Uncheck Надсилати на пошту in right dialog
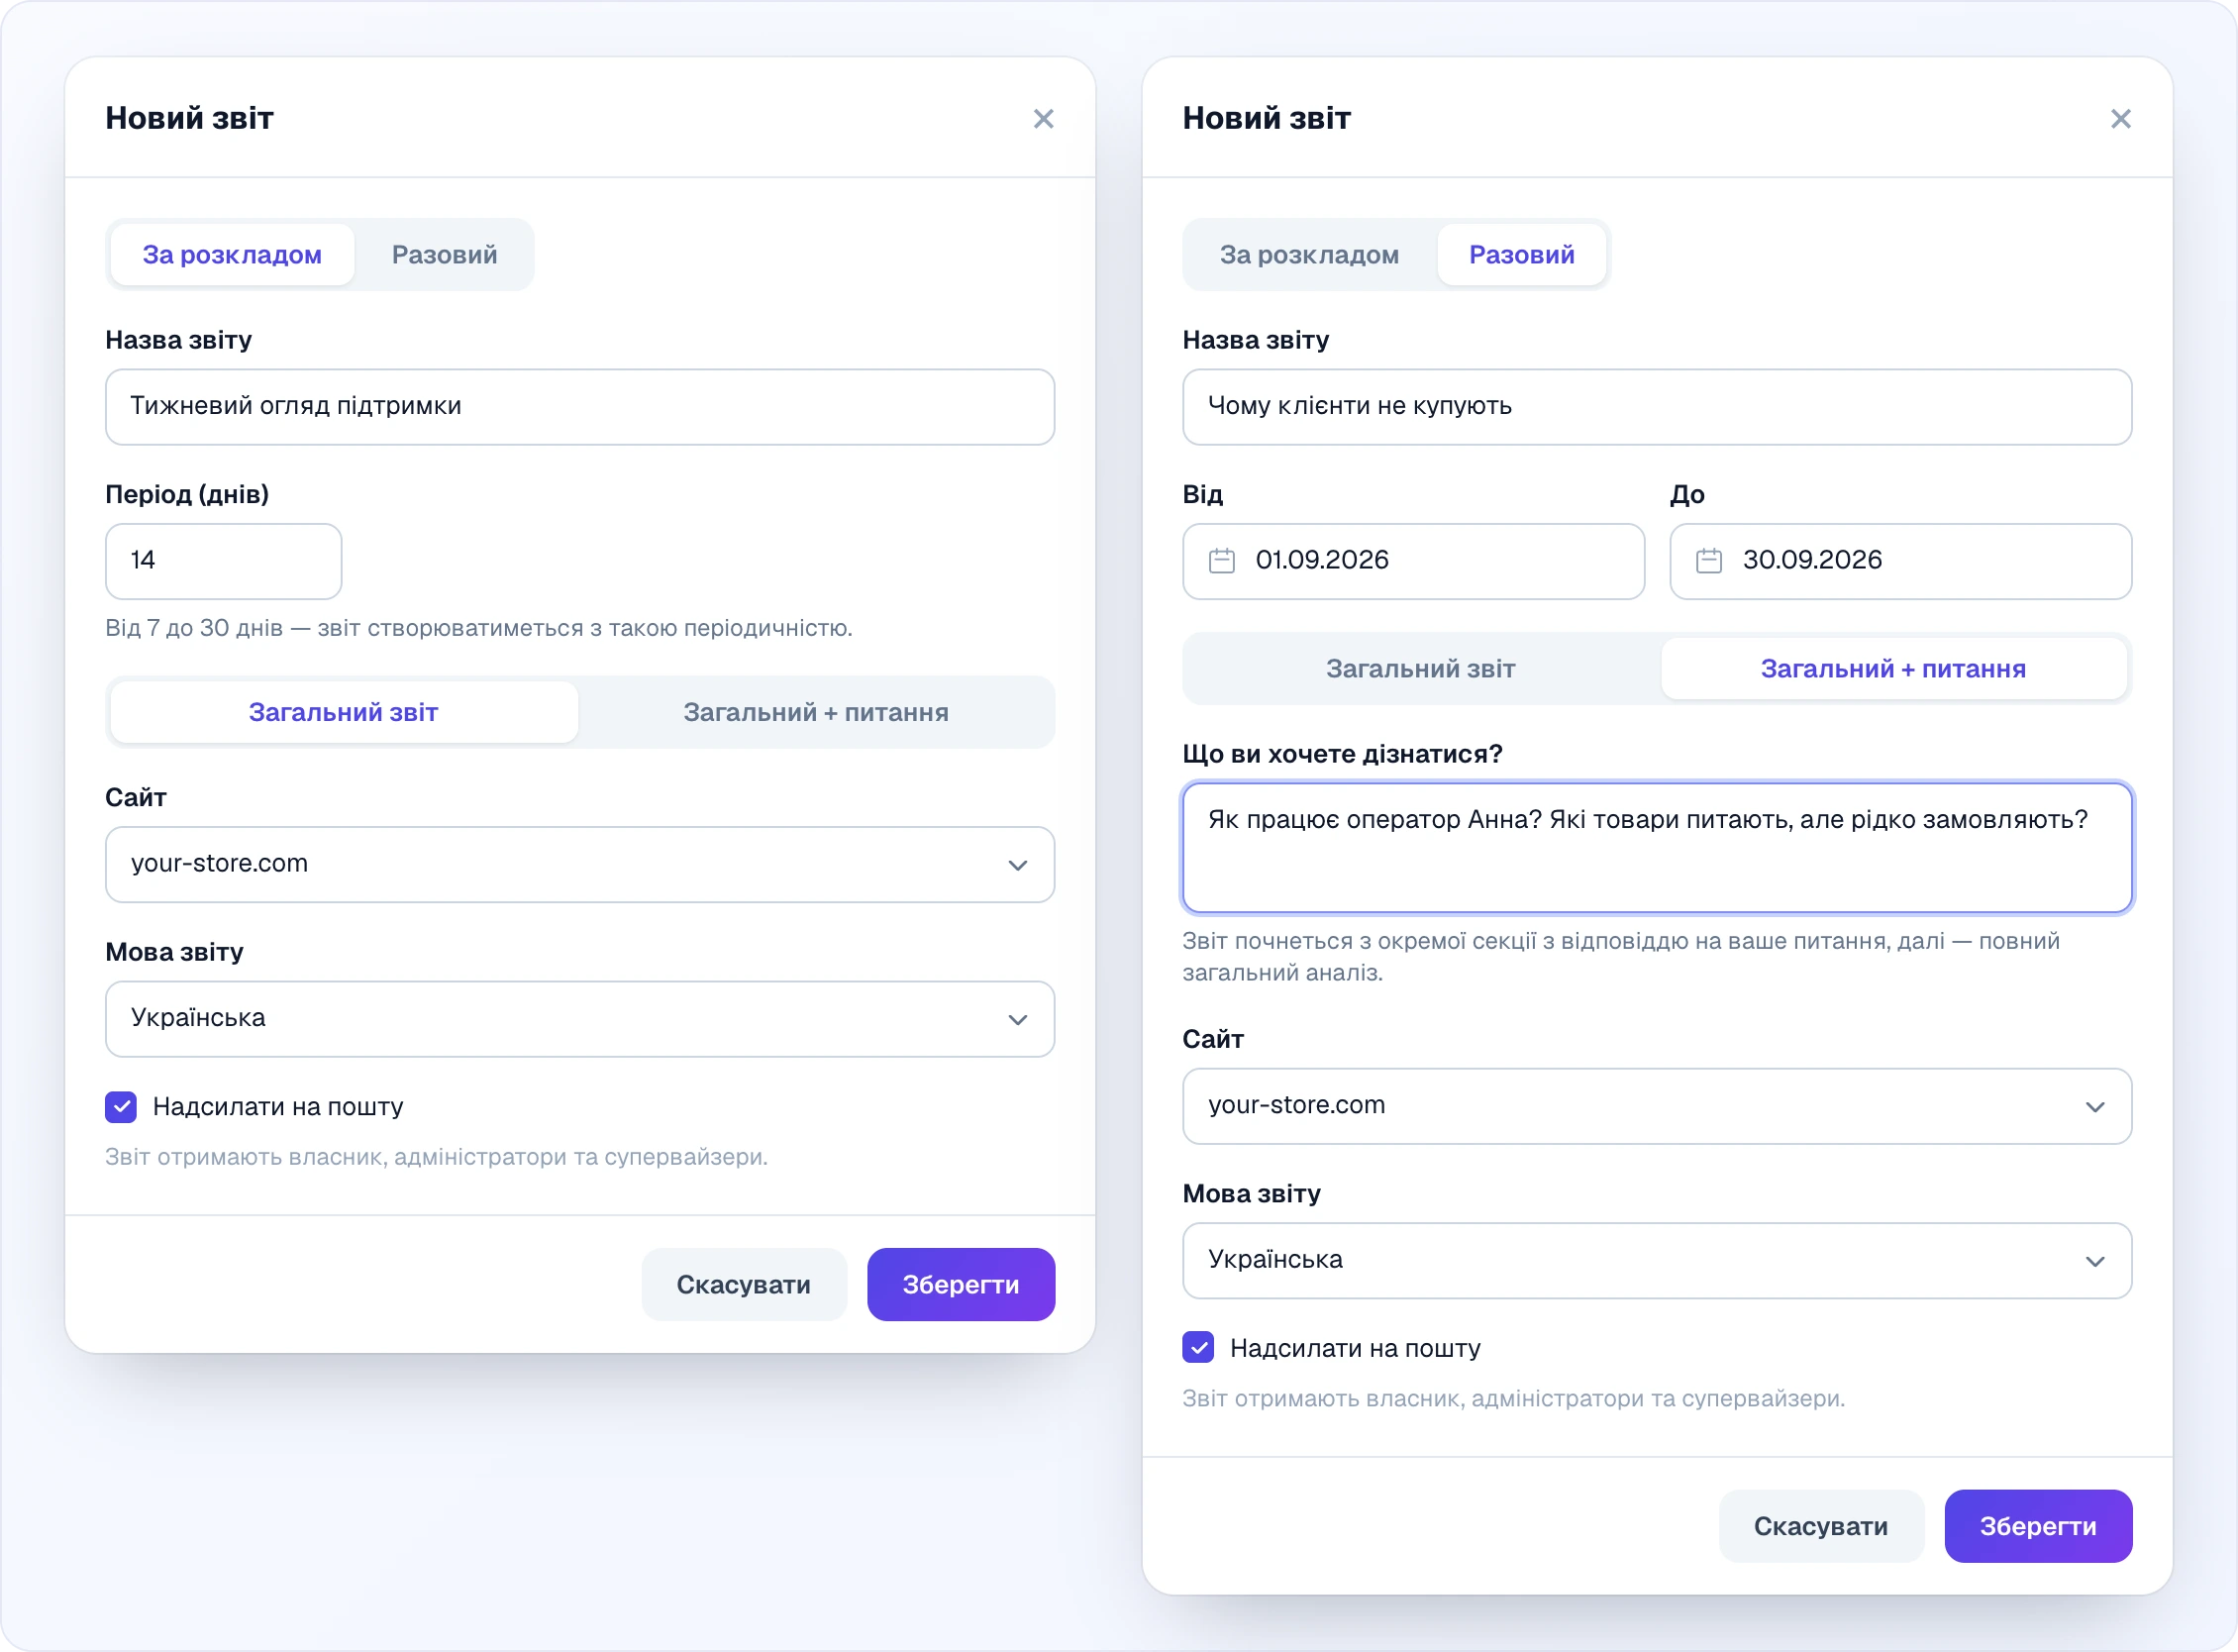The image size is (2238, 1652). click(x=1198, y=1348)
